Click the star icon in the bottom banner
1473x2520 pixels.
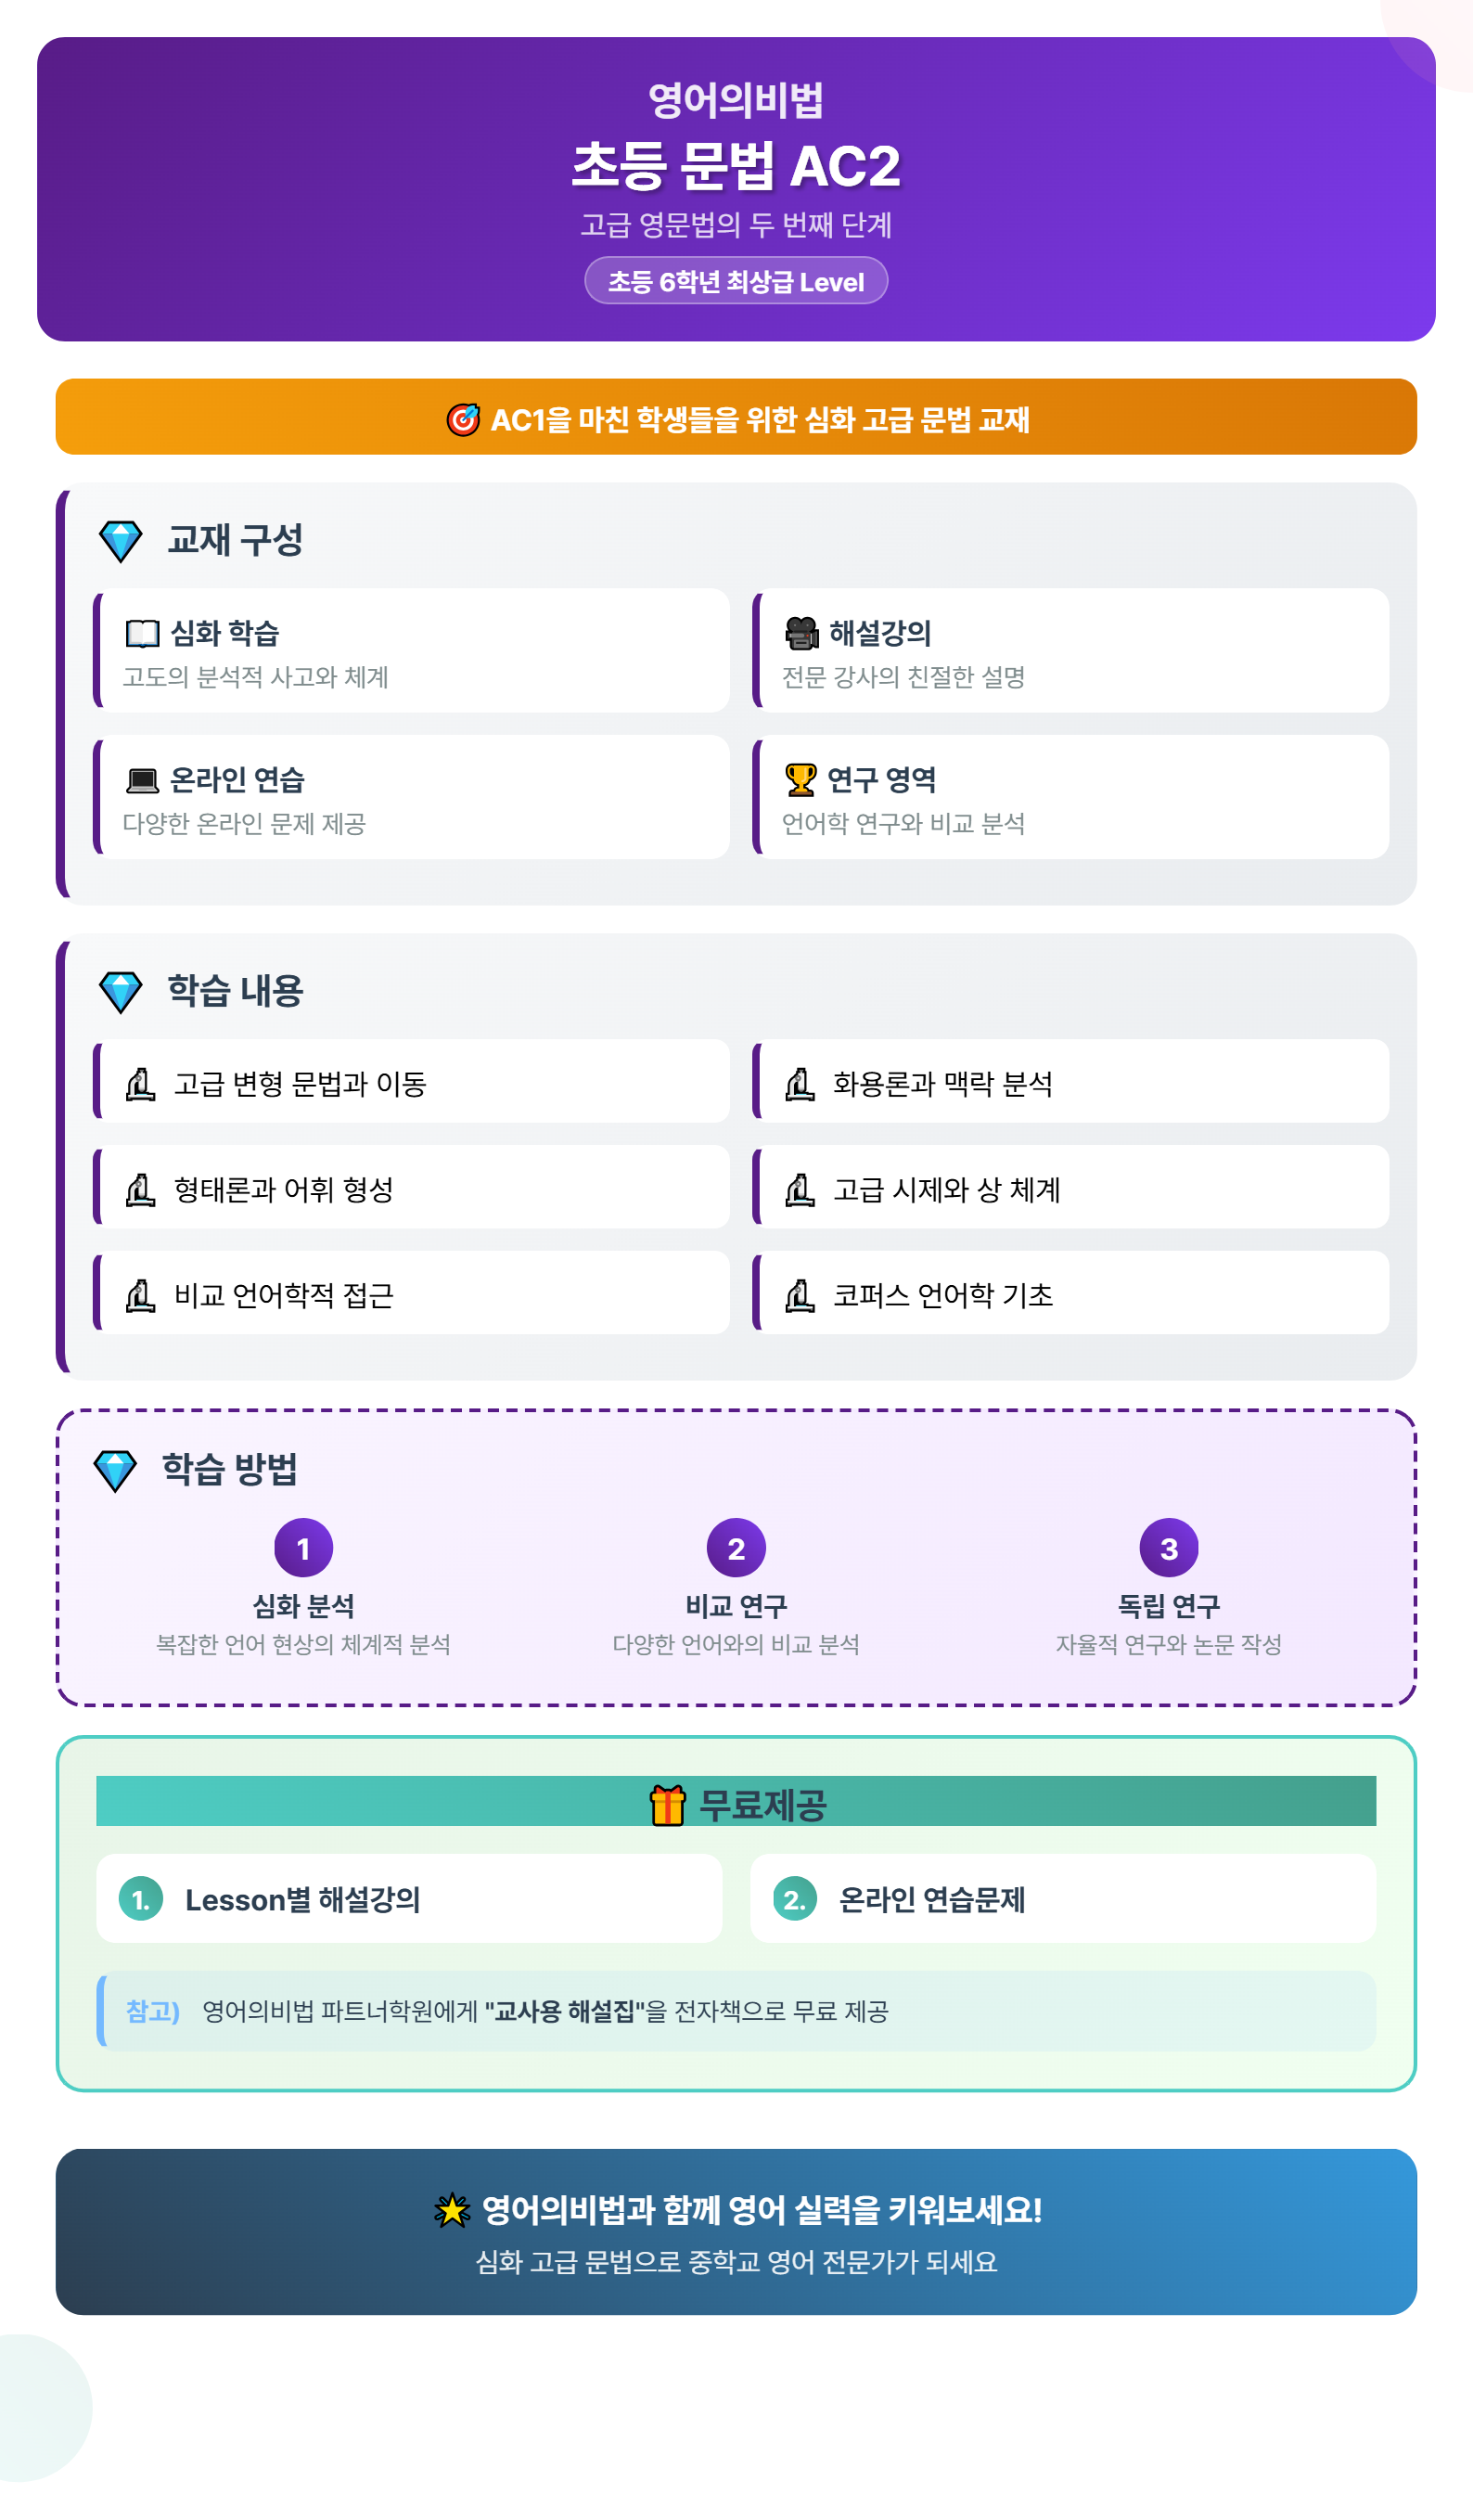[x=452, y=2210]
